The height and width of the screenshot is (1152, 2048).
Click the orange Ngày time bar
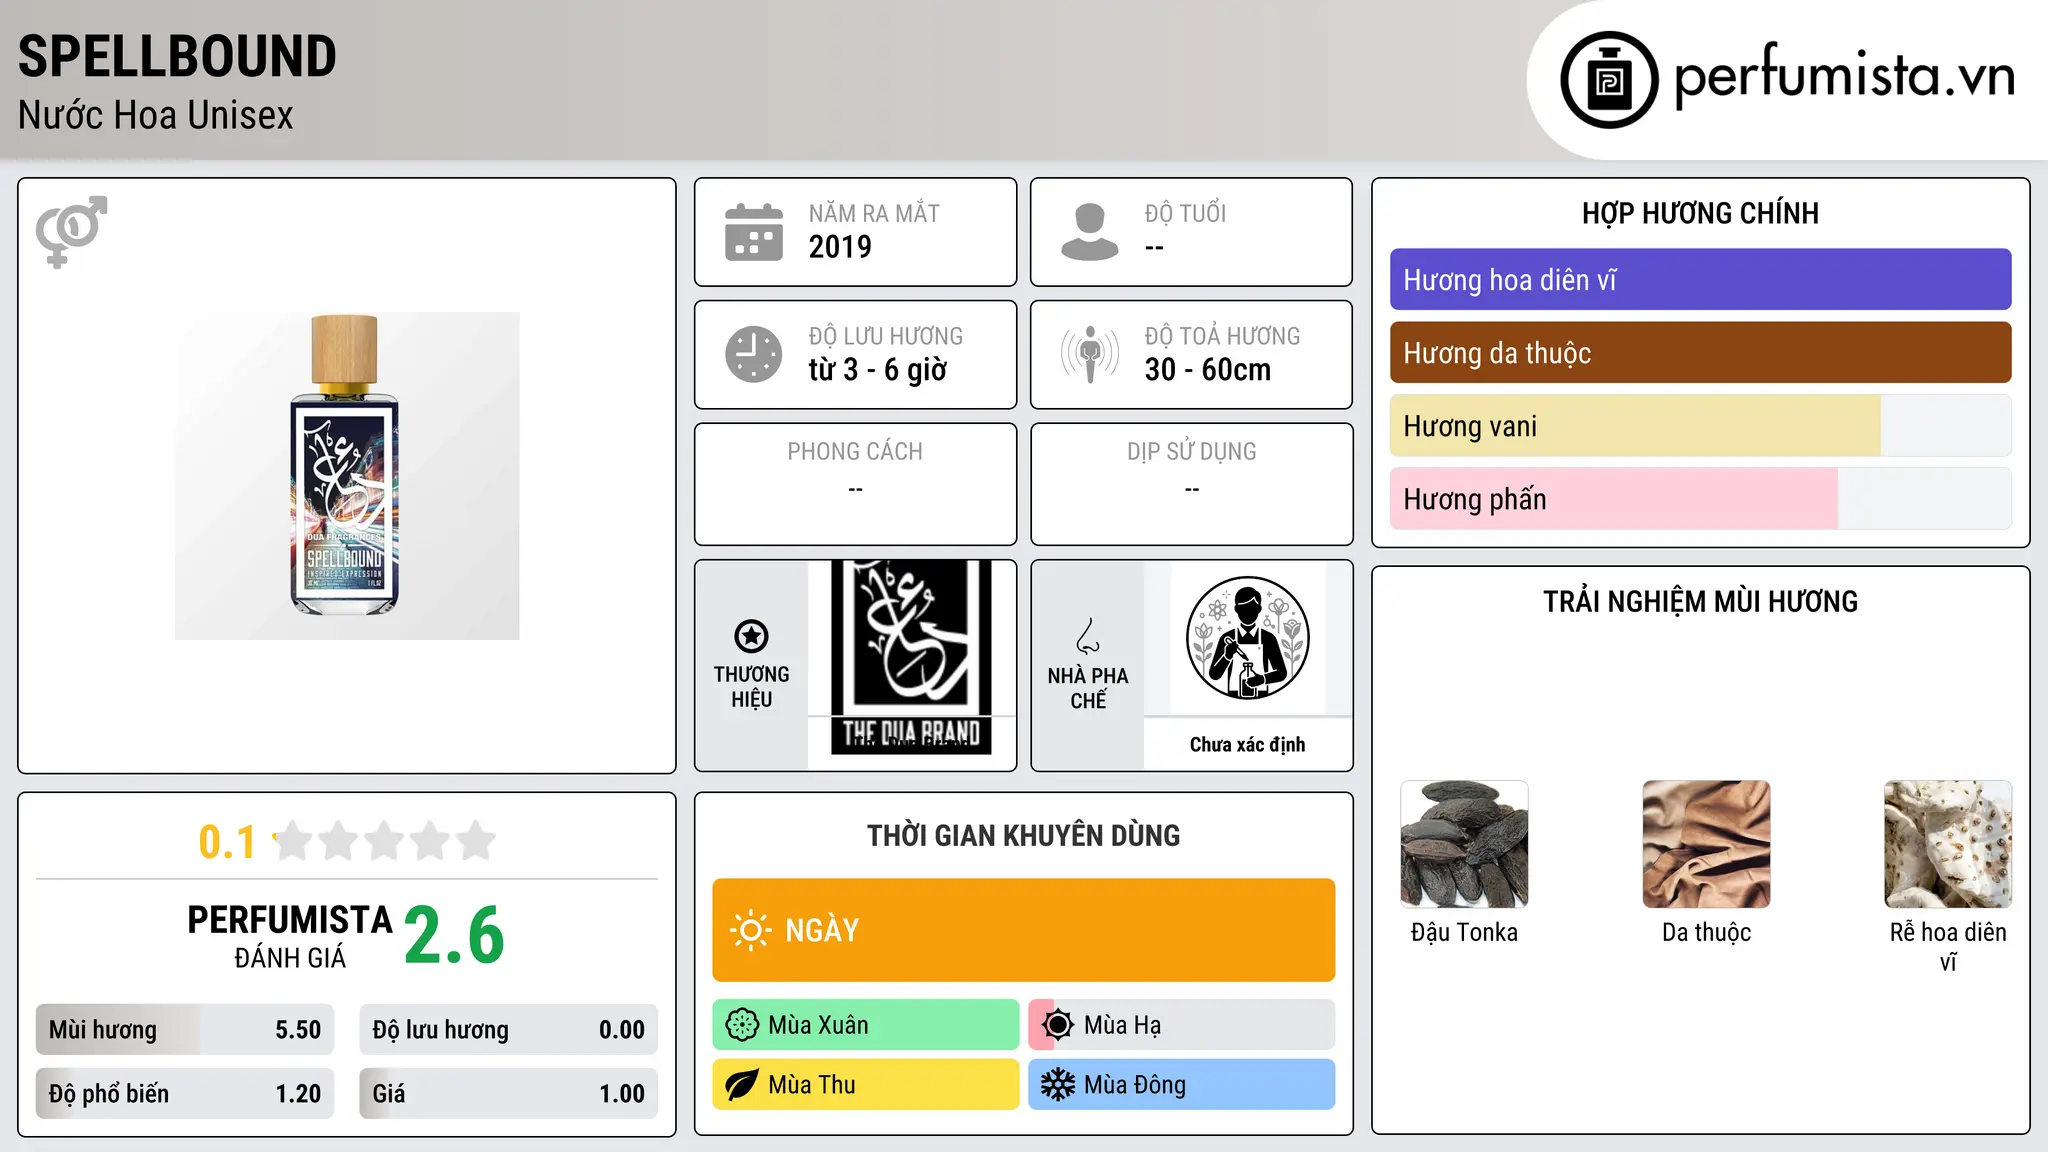click(1023, 930)
